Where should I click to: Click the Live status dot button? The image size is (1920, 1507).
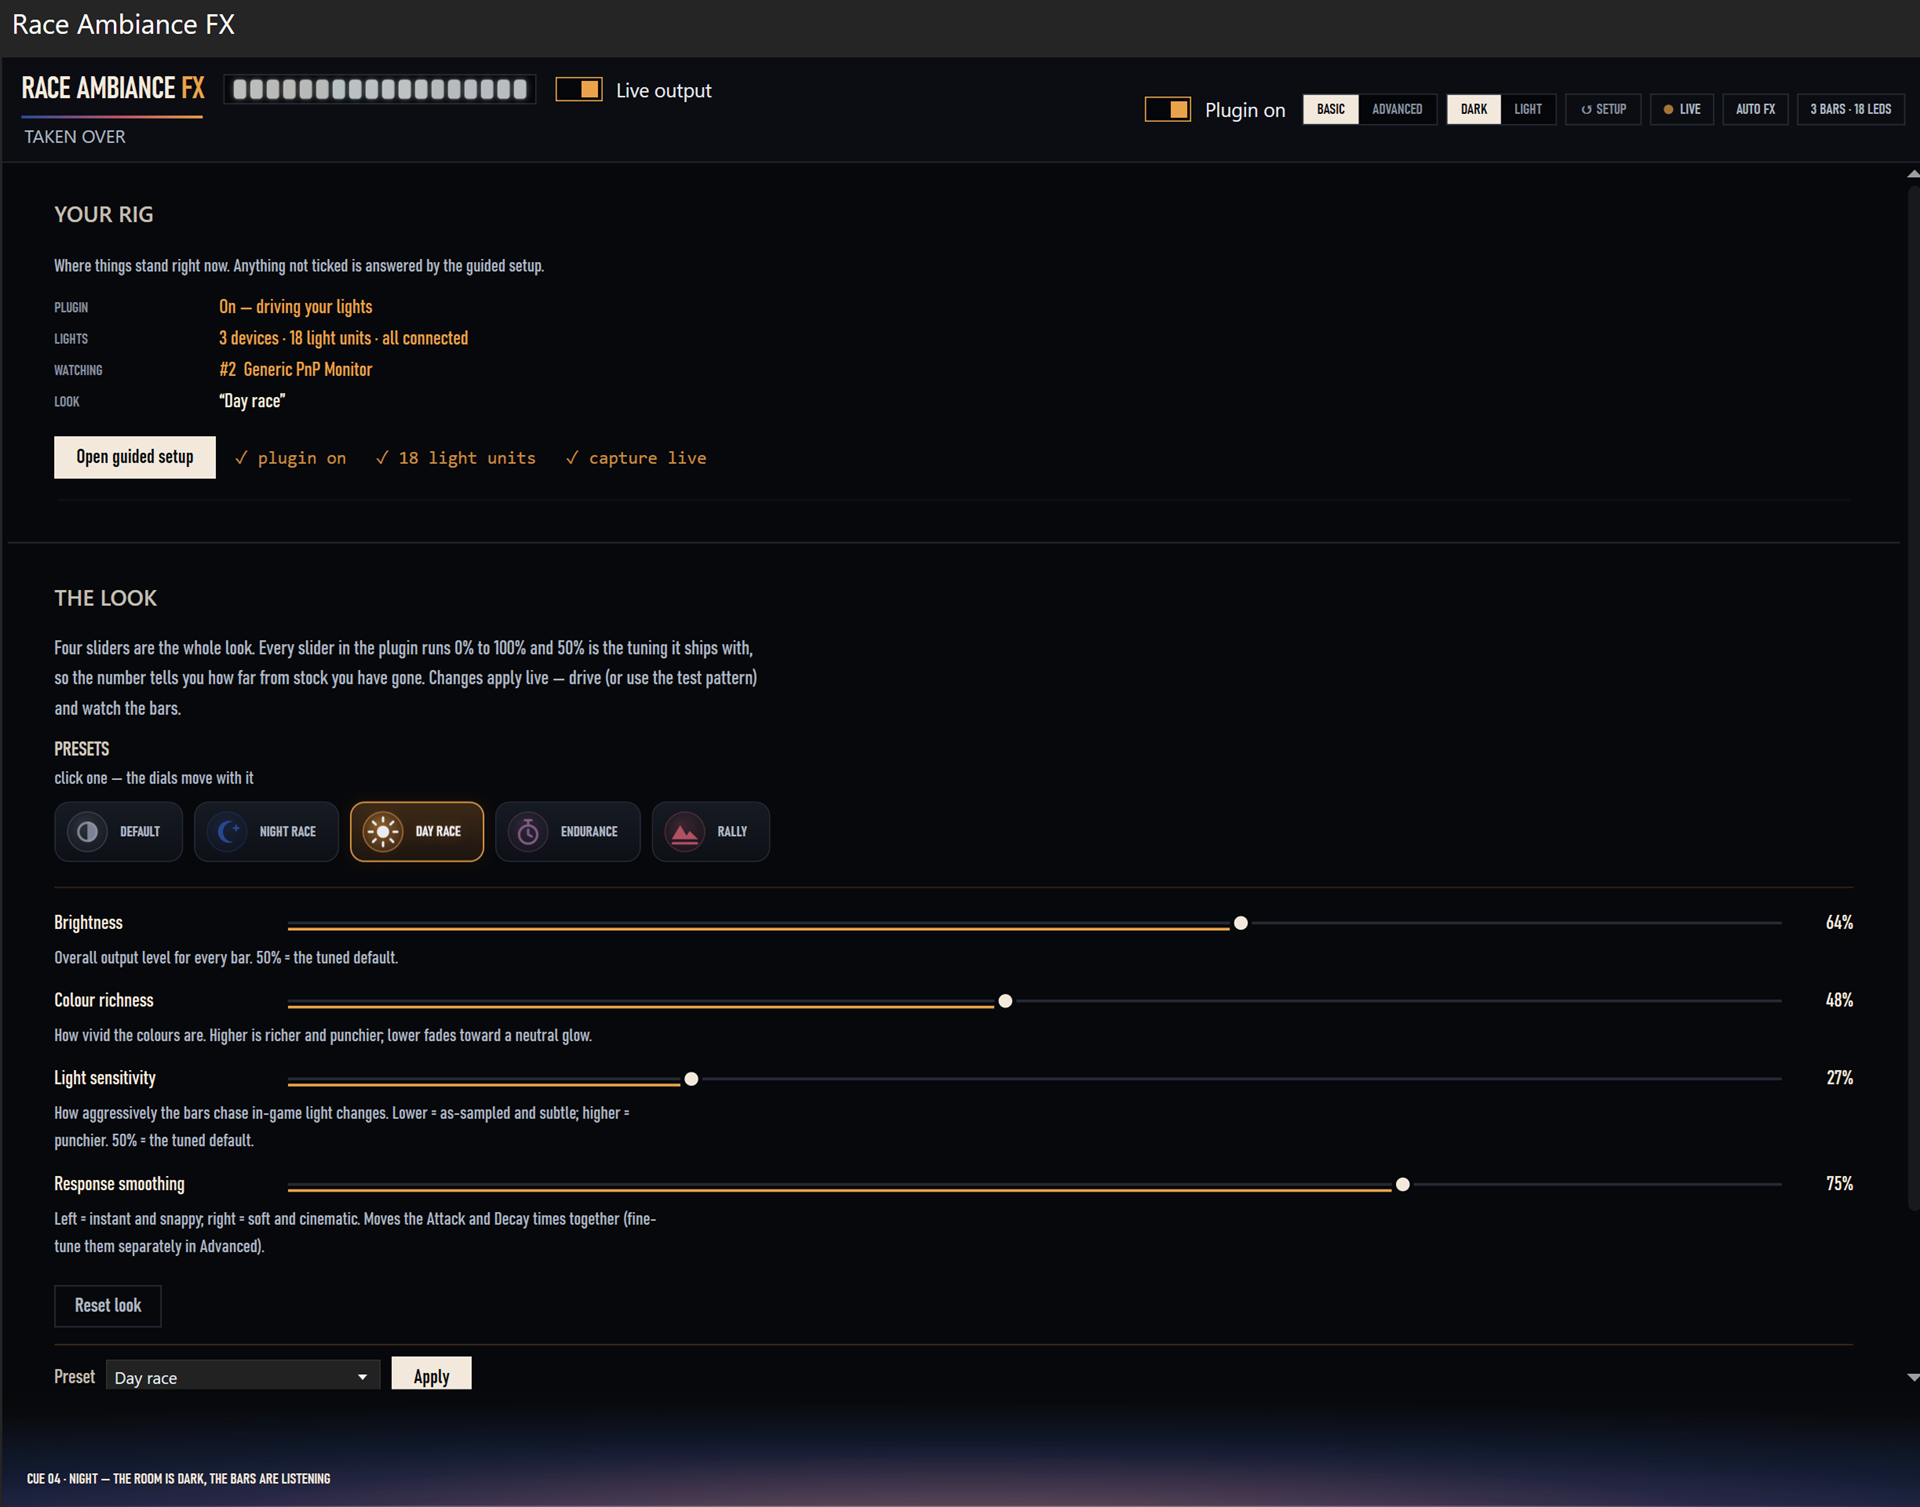coord(1682,109)
